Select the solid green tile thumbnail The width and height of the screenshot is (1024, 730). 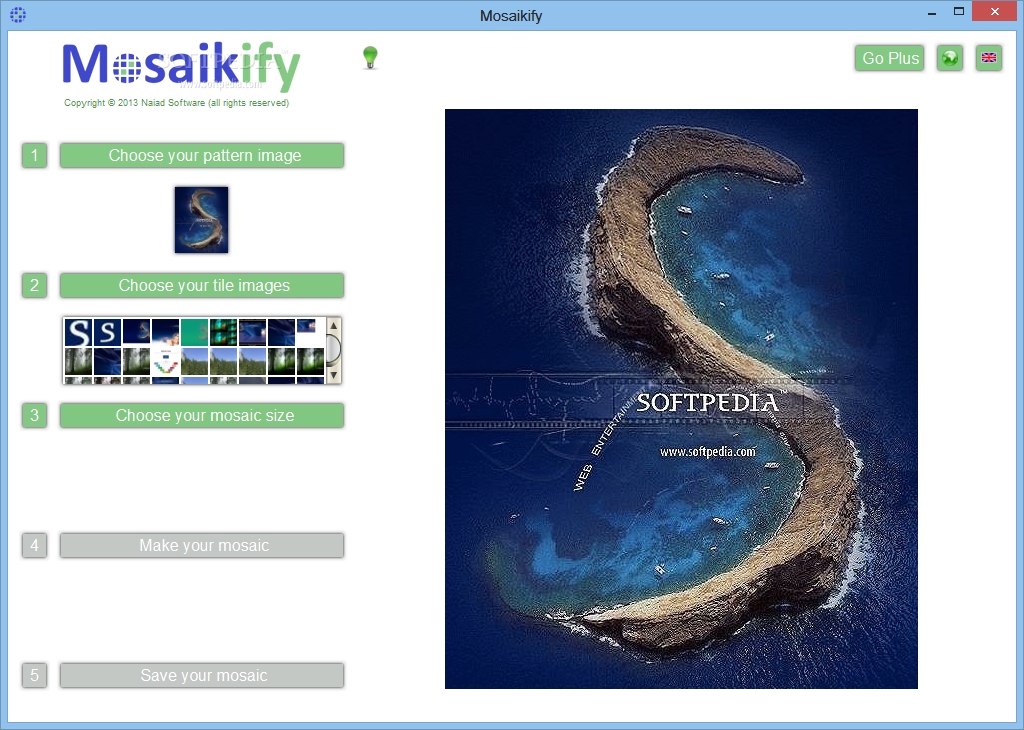pos(195,332)
